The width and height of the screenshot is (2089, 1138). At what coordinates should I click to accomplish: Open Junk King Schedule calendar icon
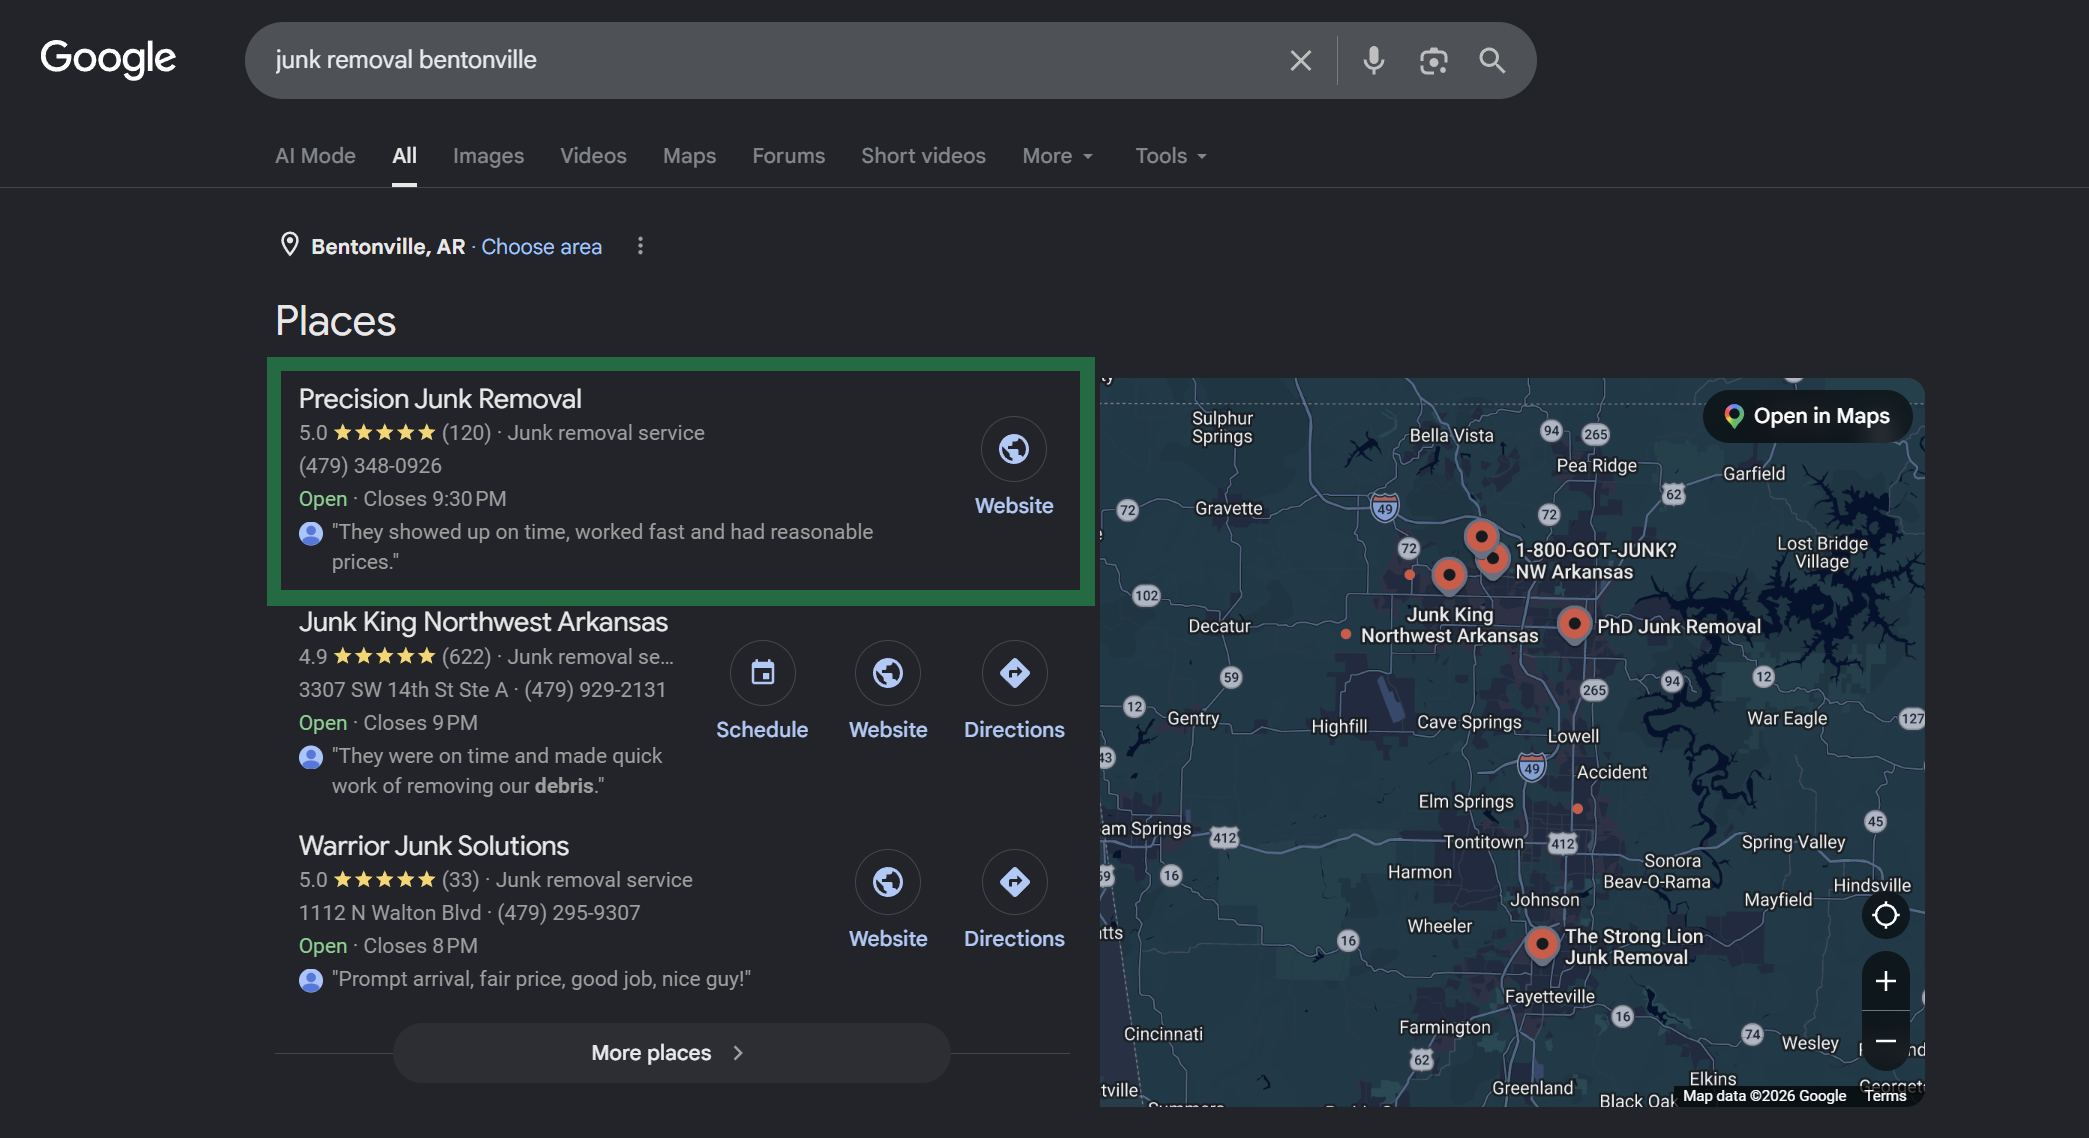click(762, 673)
